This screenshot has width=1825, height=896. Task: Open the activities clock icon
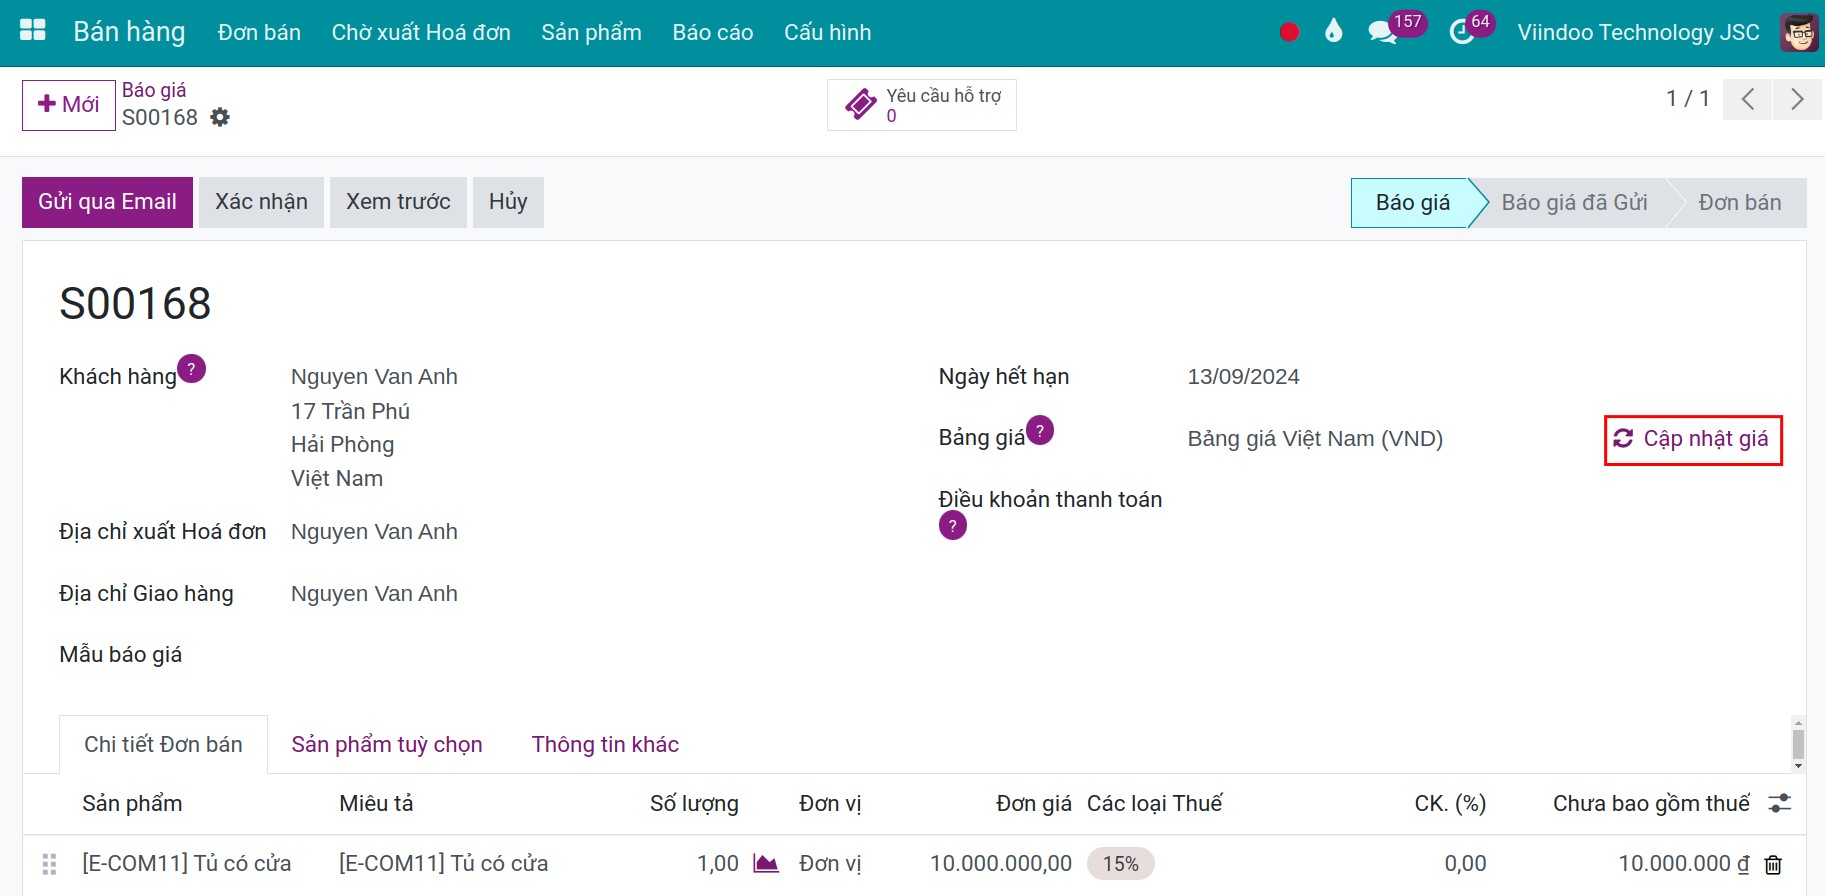click(x=1462, y=32)
